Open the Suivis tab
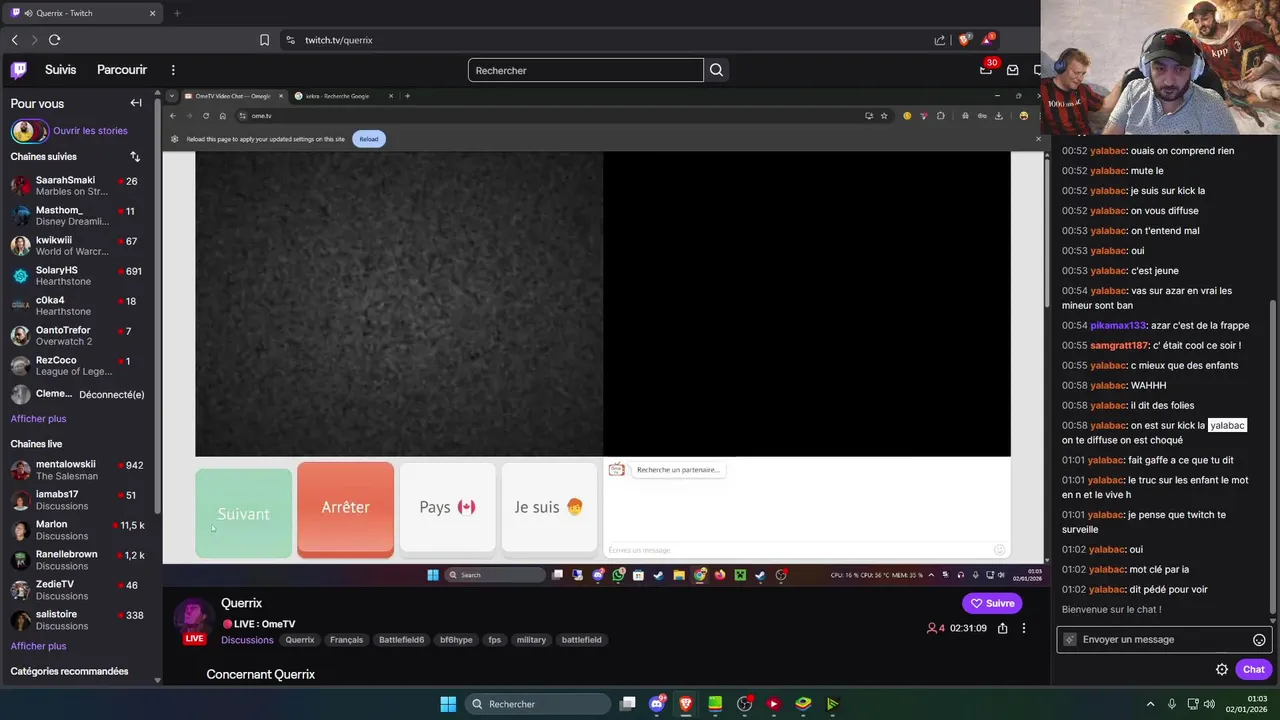This screenshot has height=720, width=1280. 60,70
